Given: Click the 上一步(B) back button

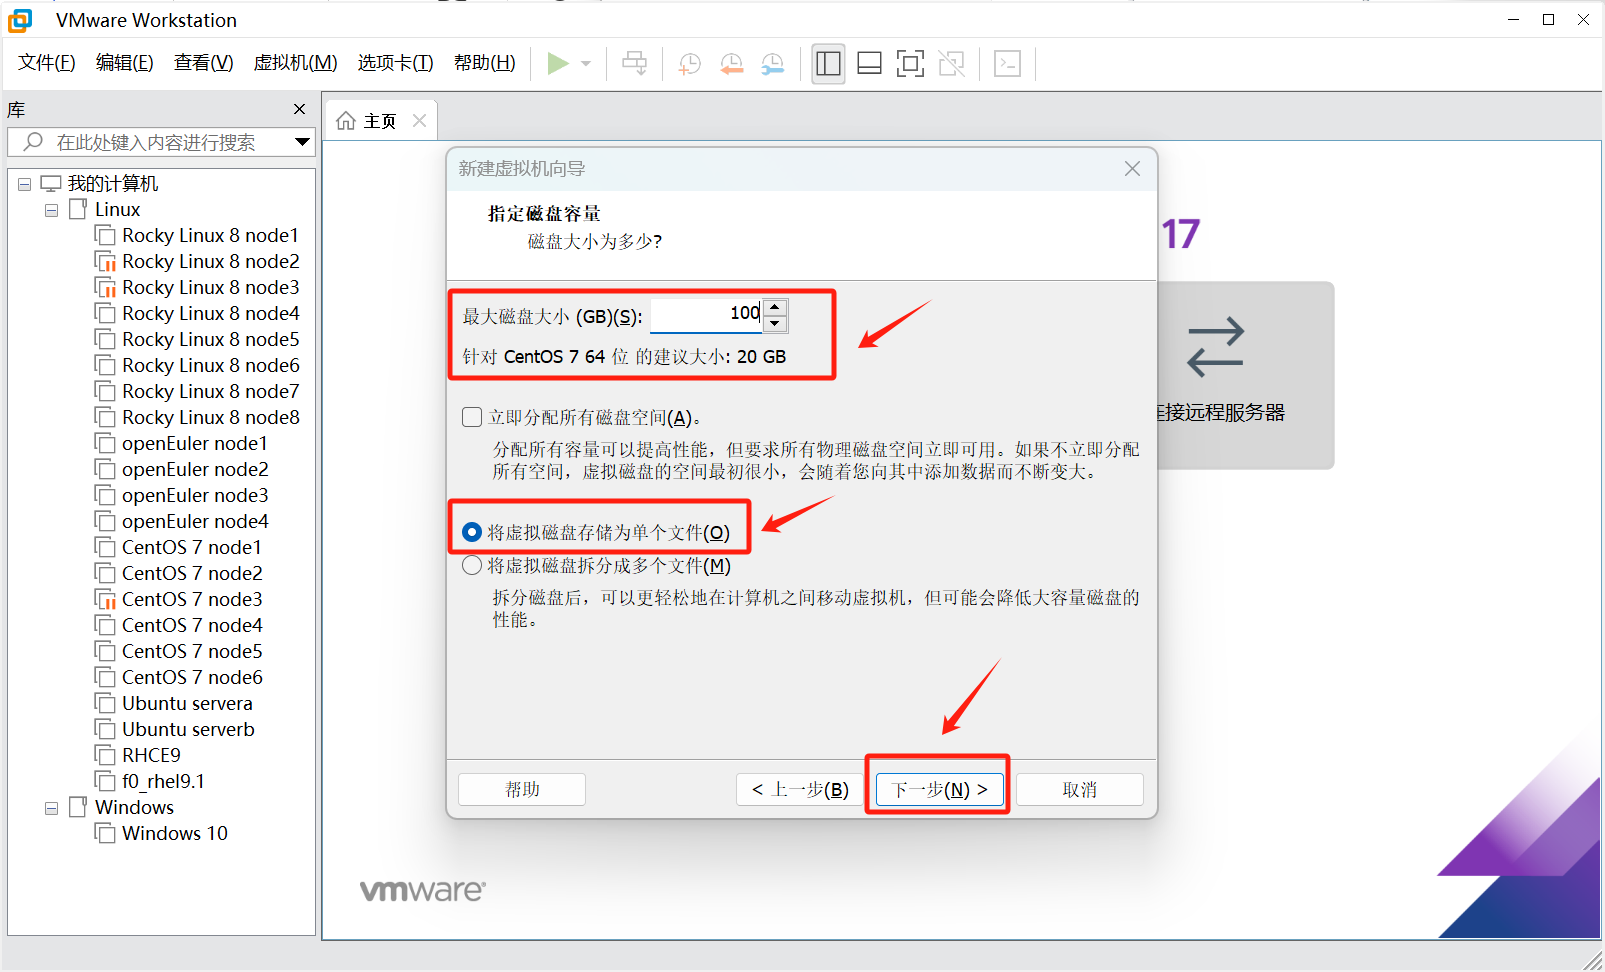Looking at the screenshot, I should (800, 789).
